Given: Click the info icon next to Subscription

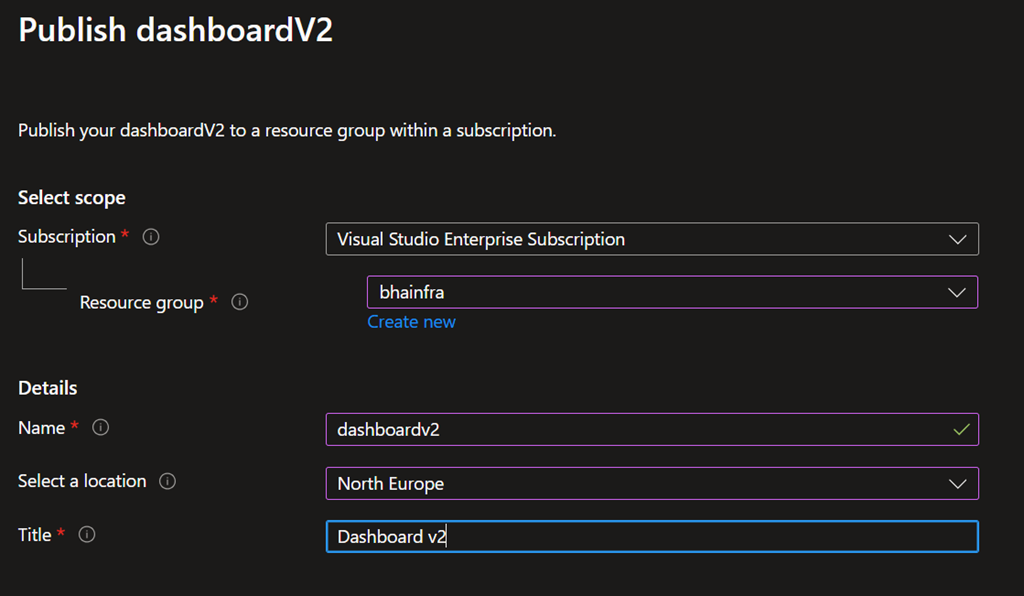Looking at the screenshot, I should point(151,237).
